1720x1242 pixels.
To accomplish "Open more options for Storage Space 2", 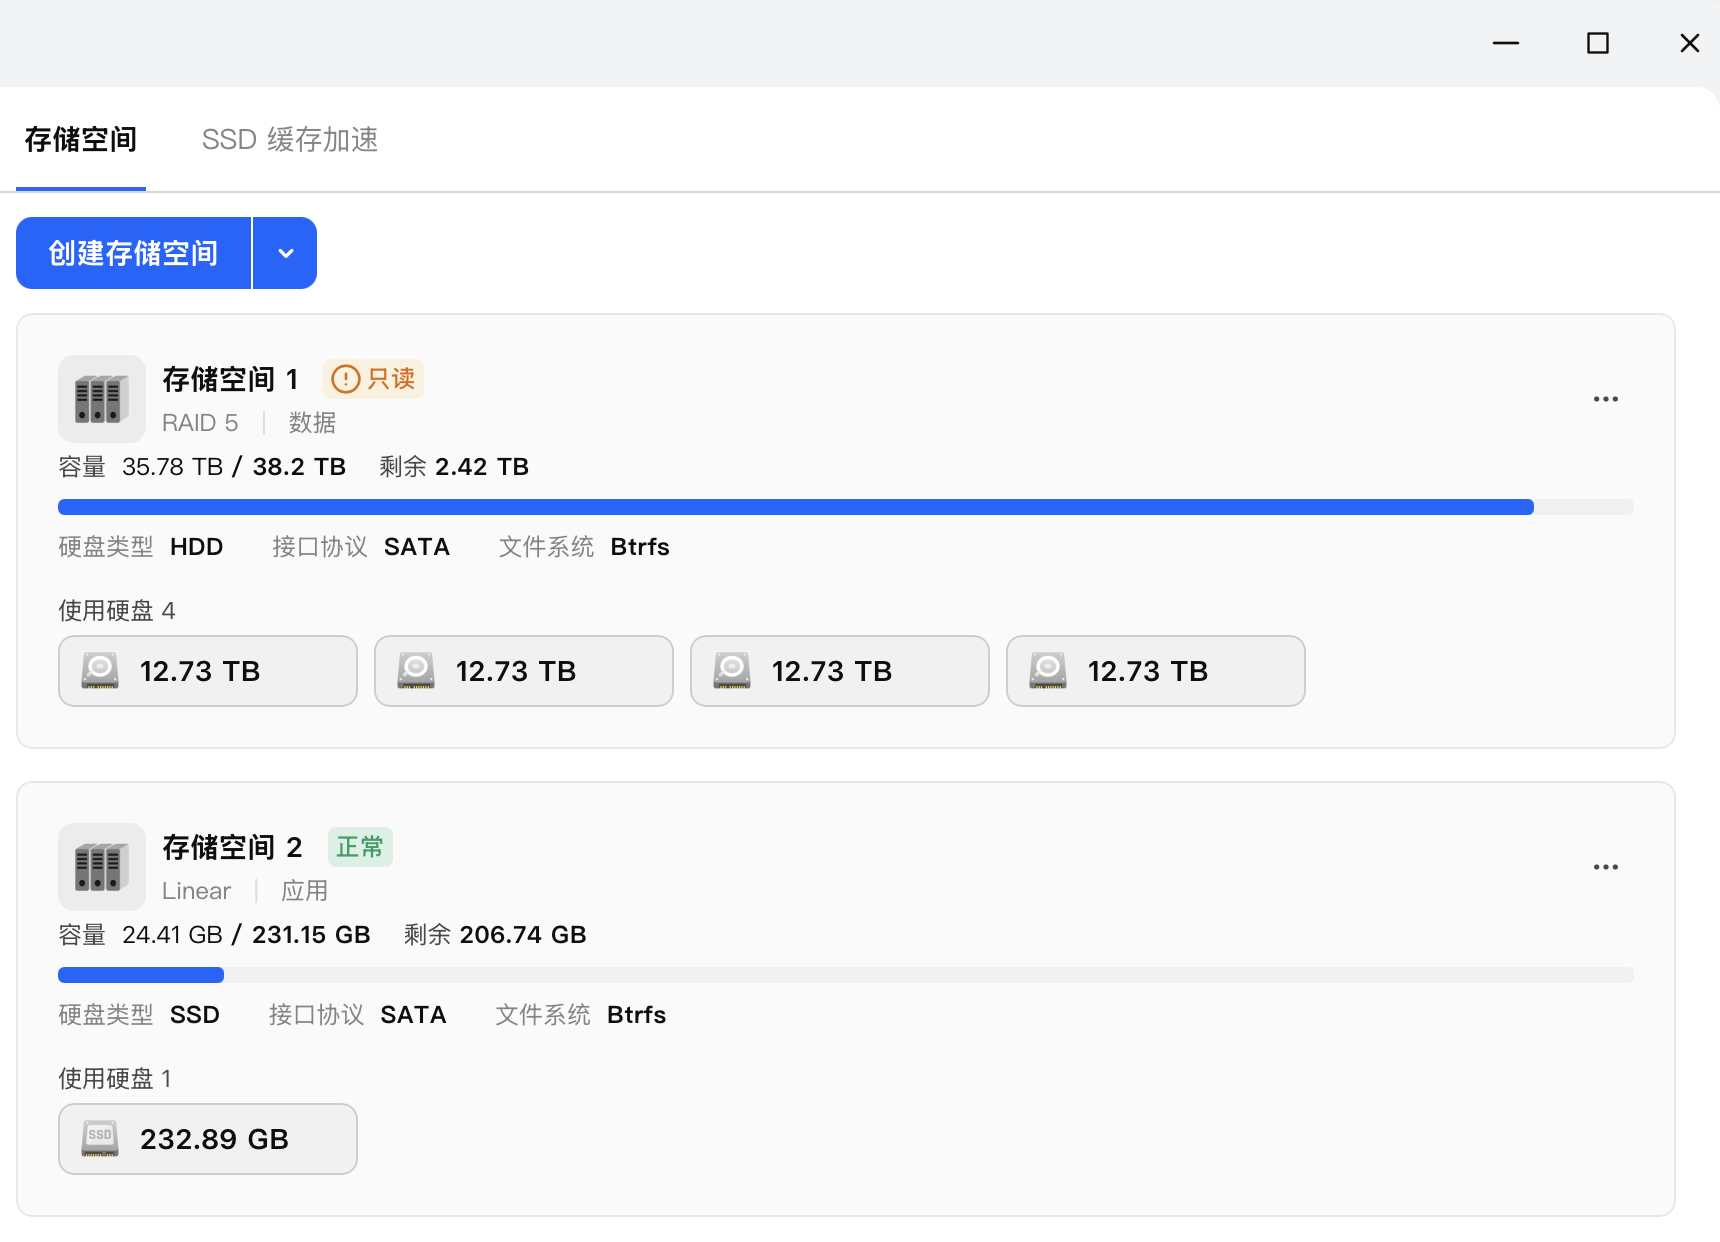I will coord(1606,867).
